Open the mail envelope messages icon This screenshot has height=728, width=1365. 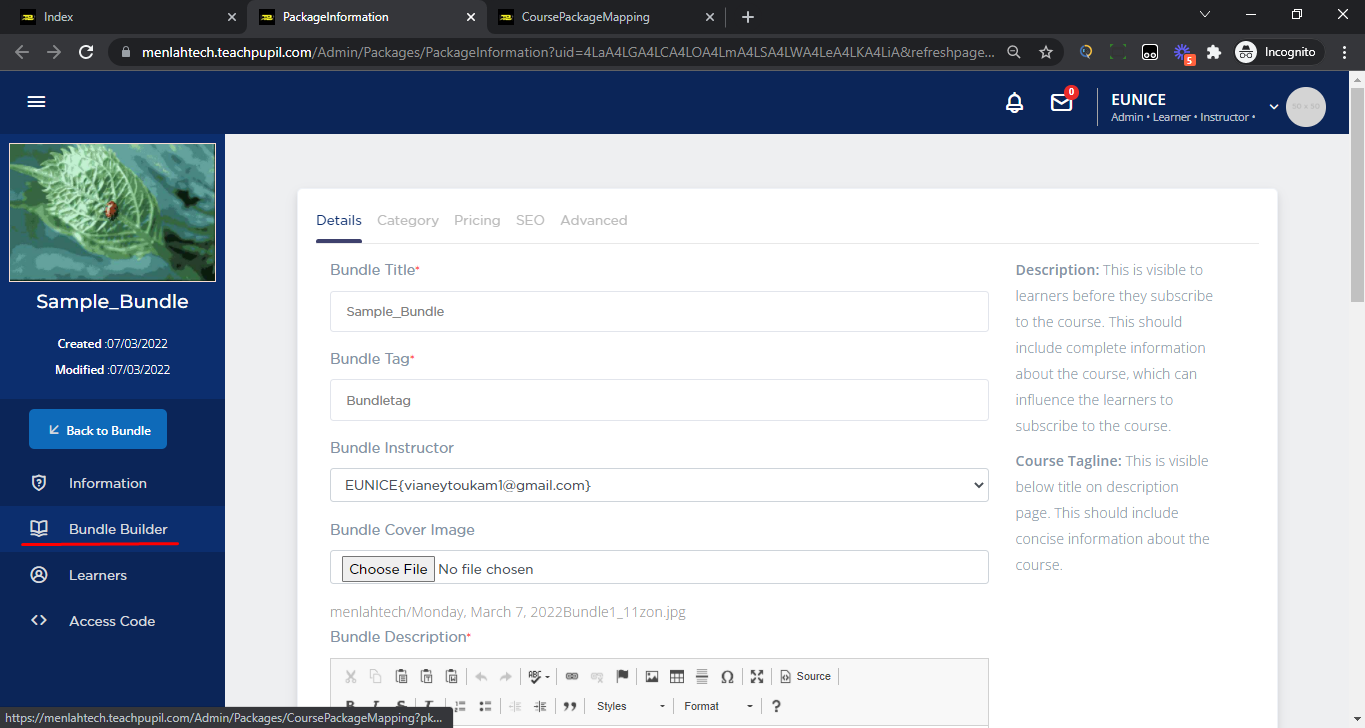click(1061, 103)
